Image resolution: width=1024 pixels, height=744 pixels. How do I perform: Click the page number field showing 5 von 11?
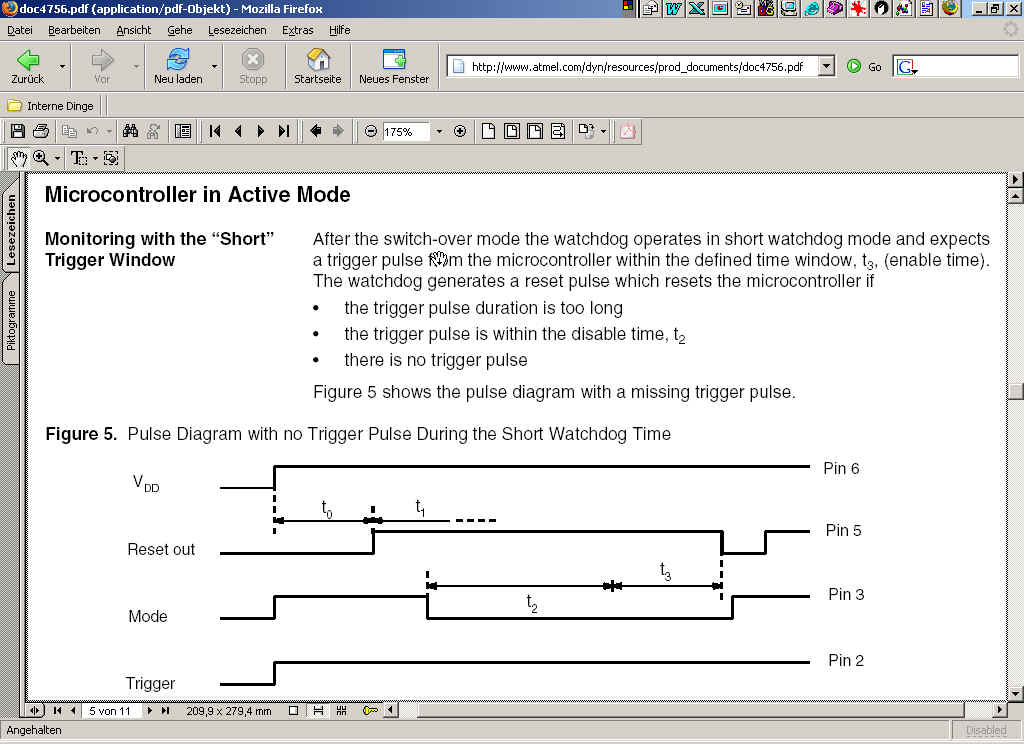[110, 711]
